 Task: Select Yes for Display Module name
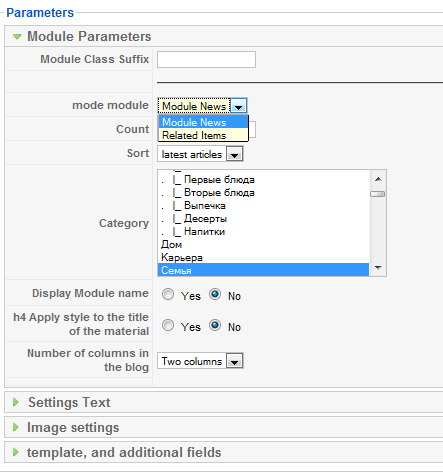[168, 294]
